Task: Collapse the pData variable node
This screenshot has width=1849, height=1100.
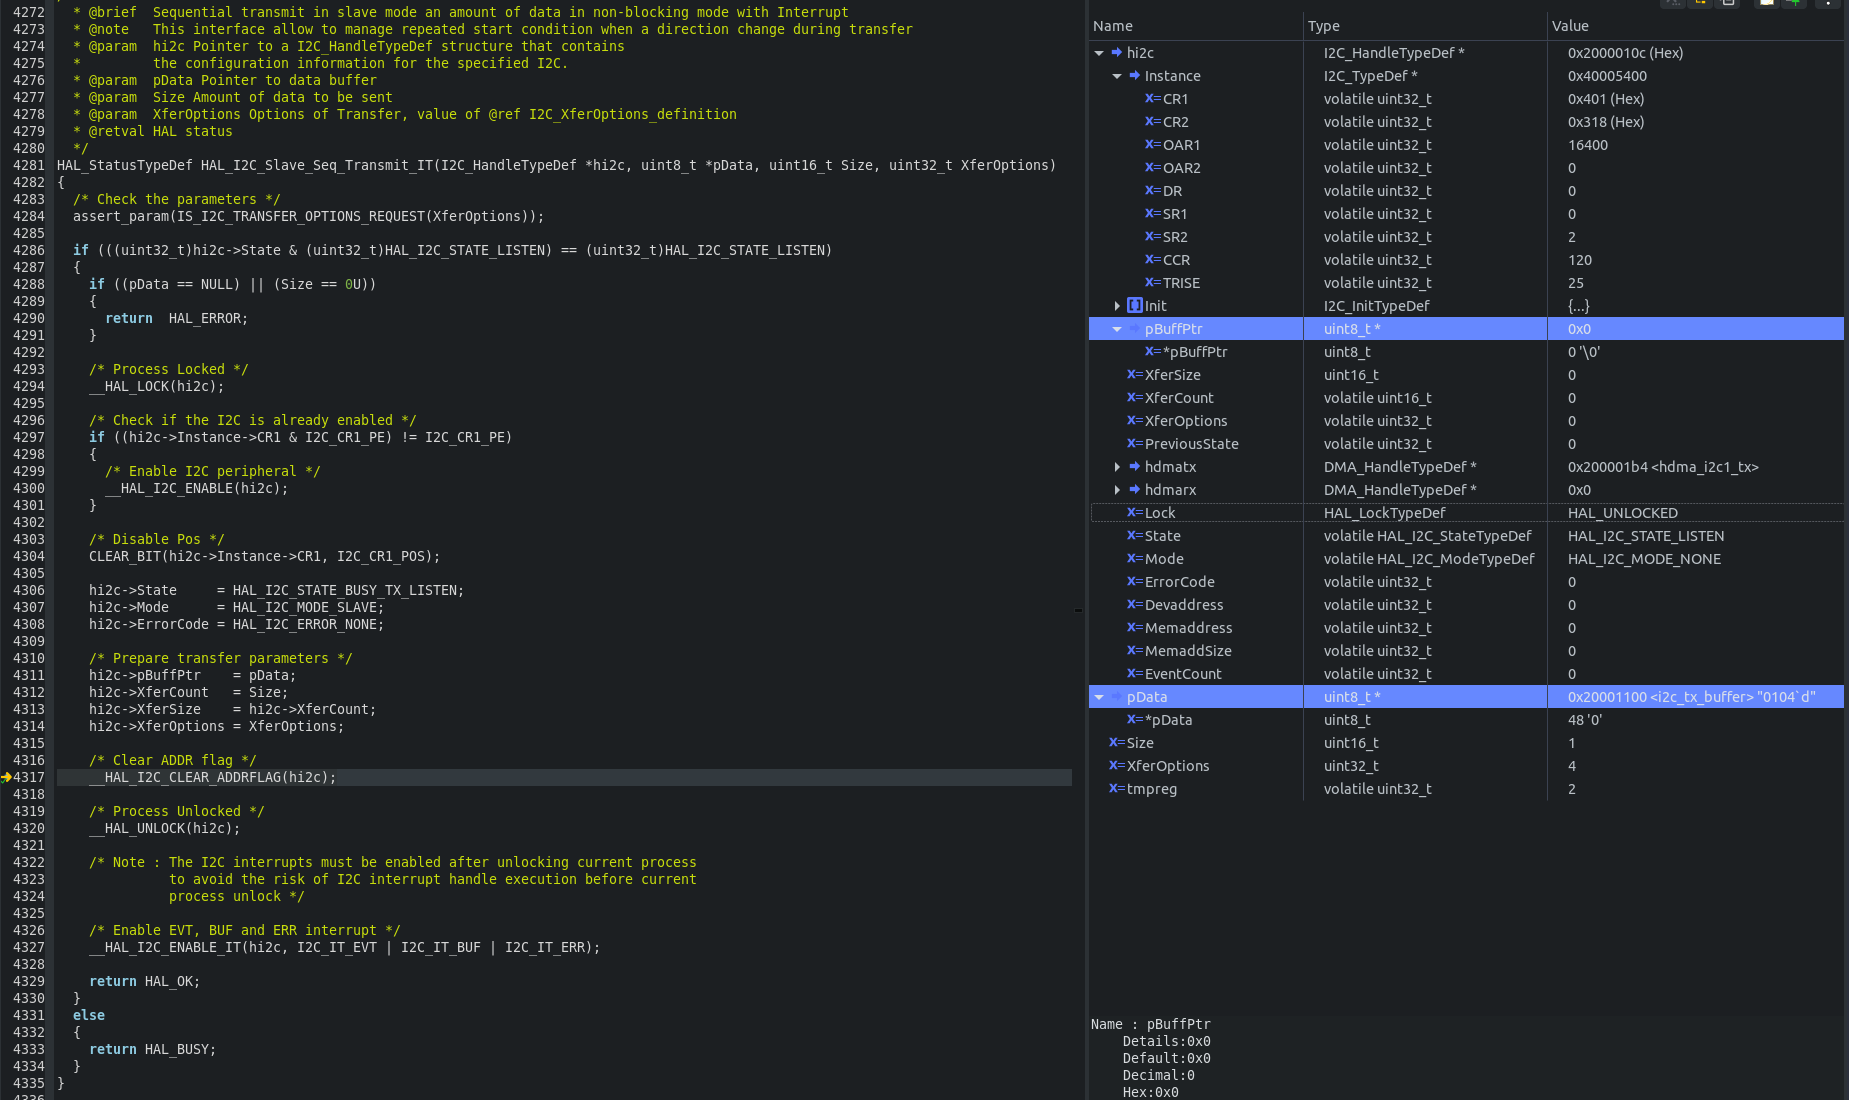Action: [x=1099, y=697]
